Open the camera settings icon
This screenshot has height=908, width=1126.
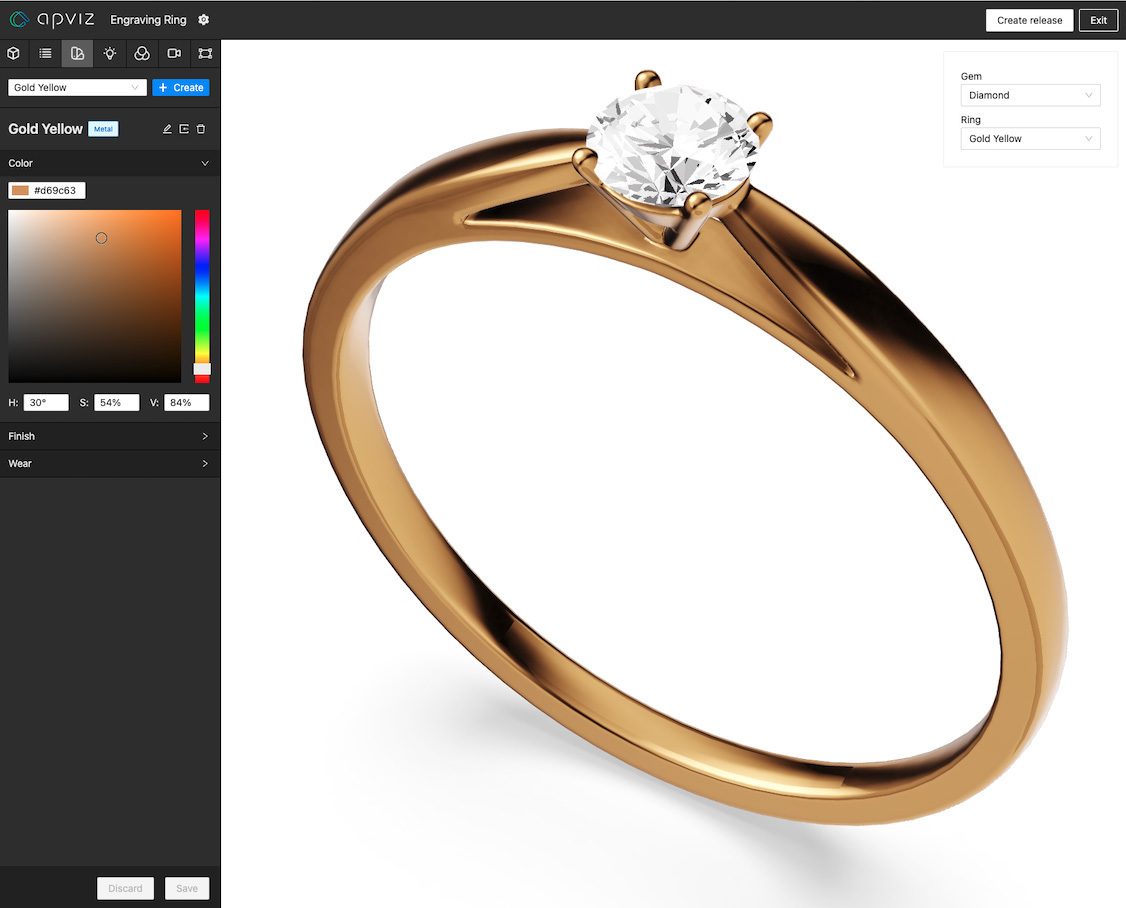click(x=173, y=53)
